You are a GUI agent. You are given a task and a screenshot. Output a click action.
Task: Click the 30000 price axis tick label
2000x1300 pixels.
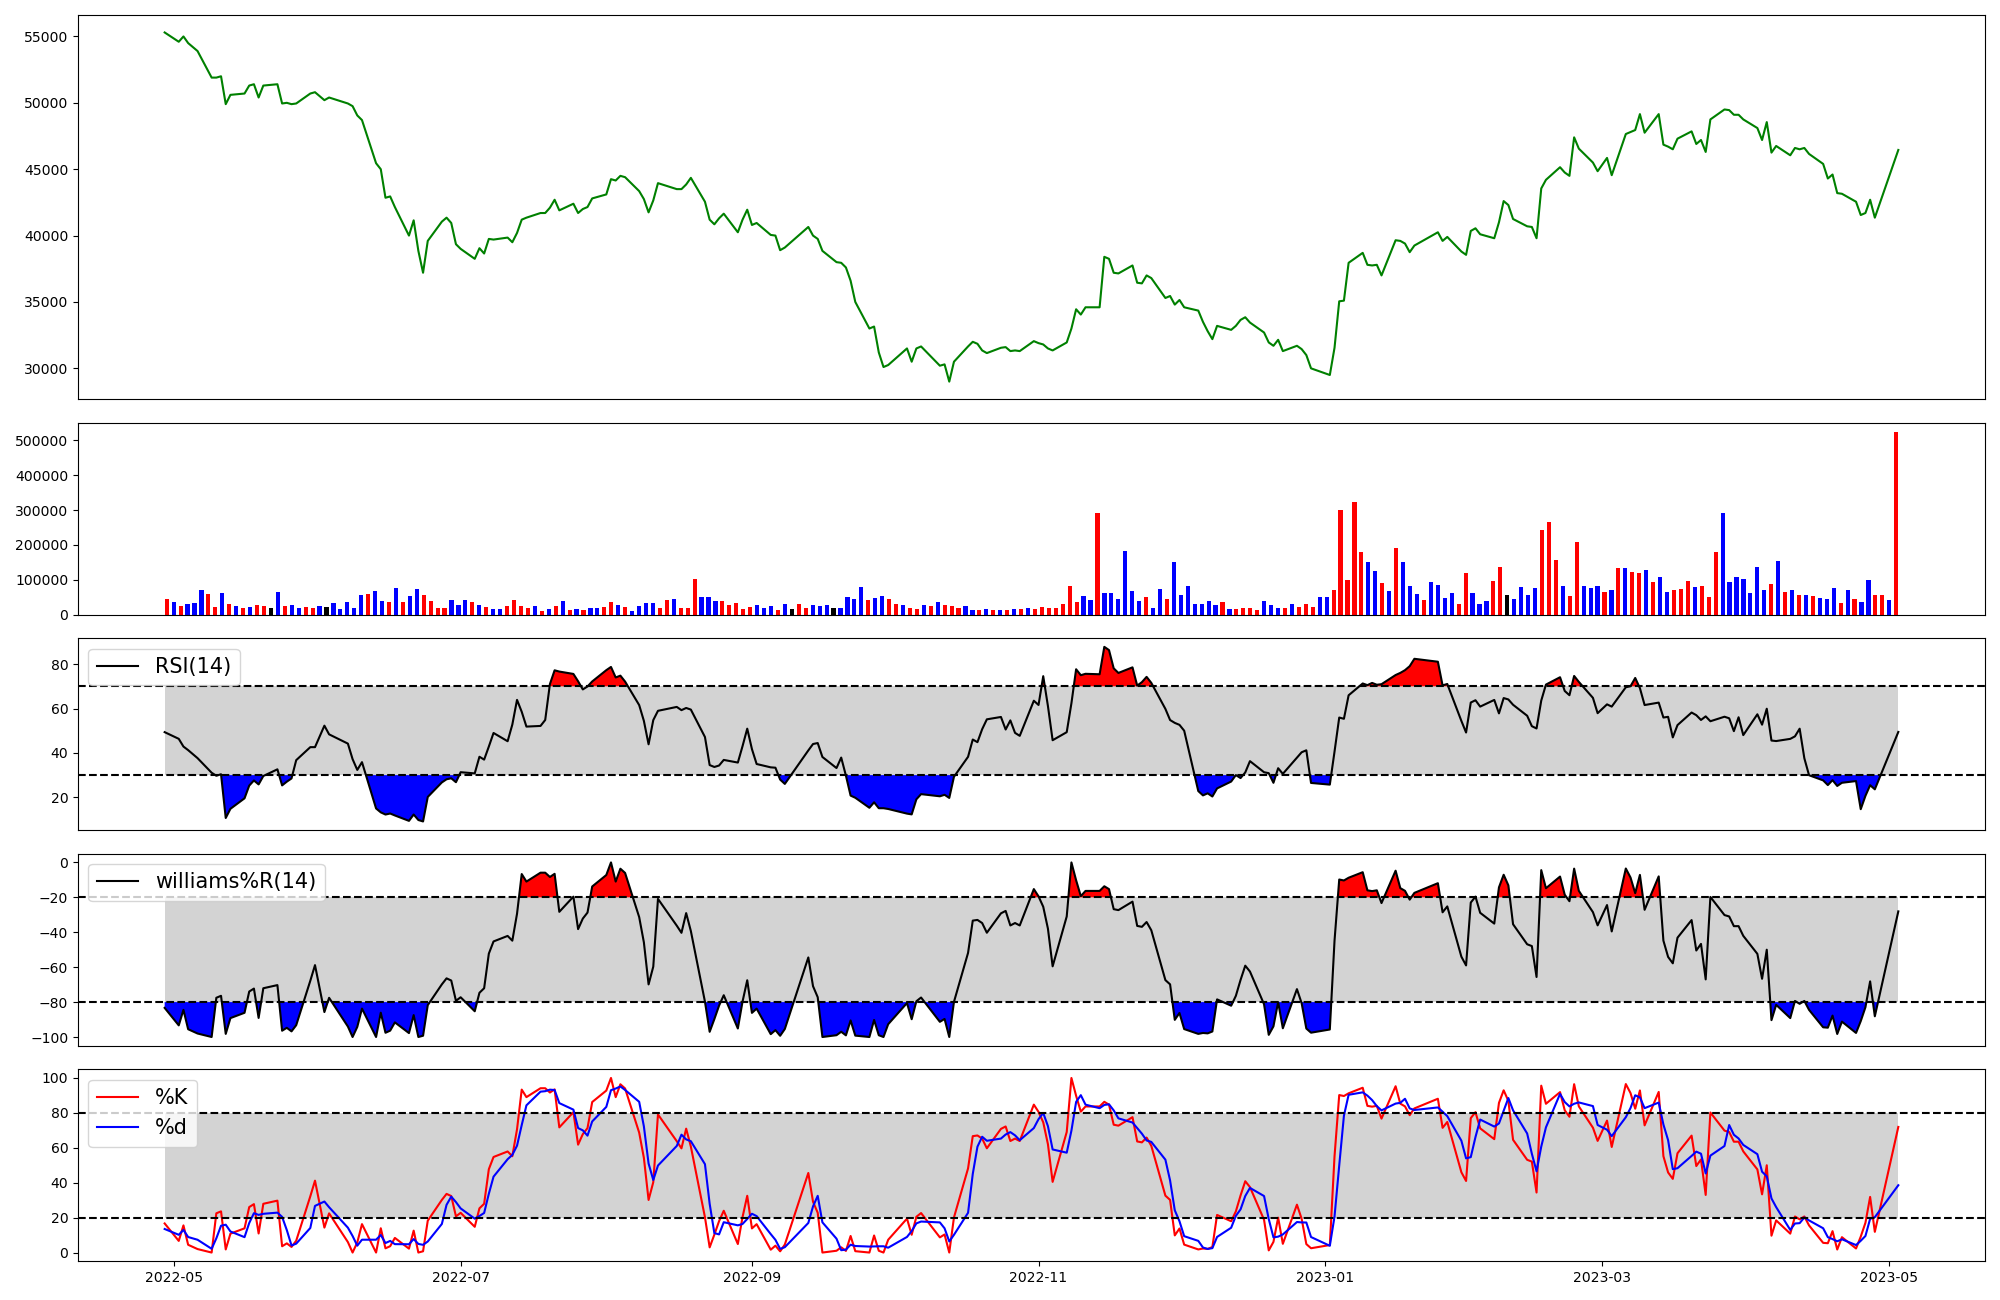pos(45,369)
